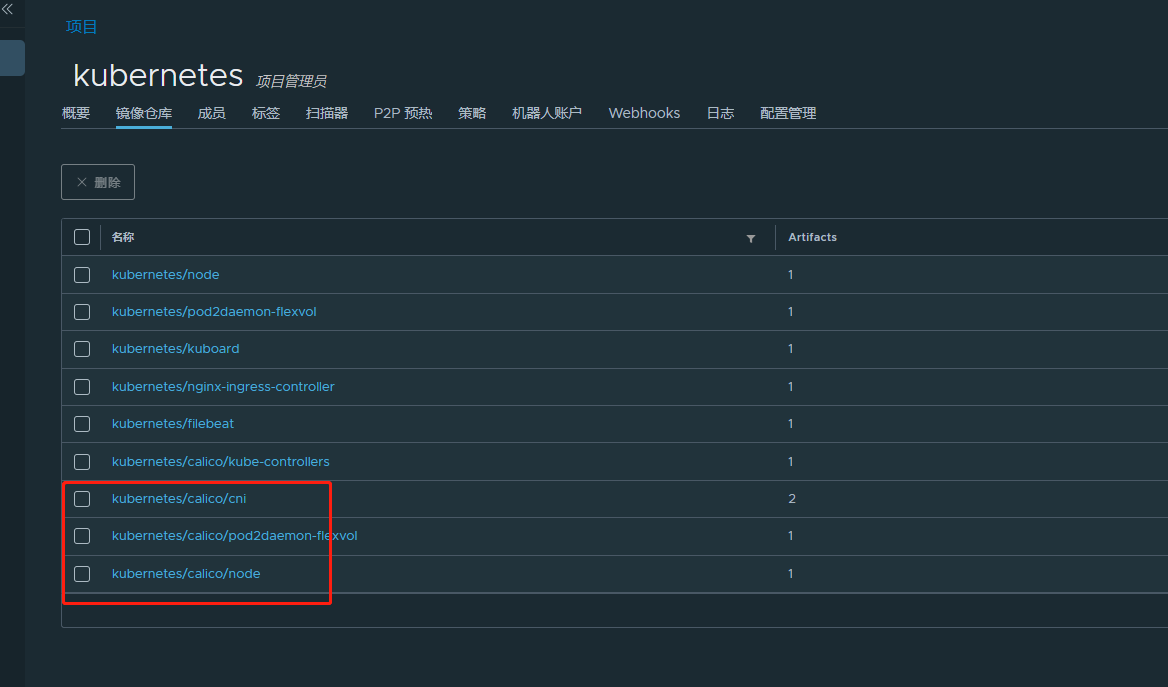
Task: Open the P2P 预热 tab
Action: coord(403,113)
